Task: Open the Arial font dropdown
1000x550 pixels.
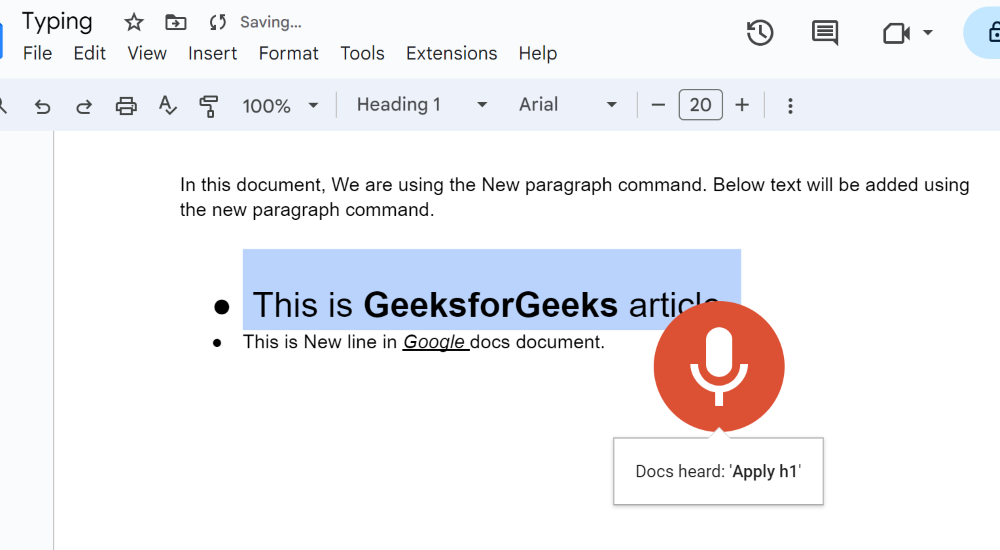Action: point(568,105)
